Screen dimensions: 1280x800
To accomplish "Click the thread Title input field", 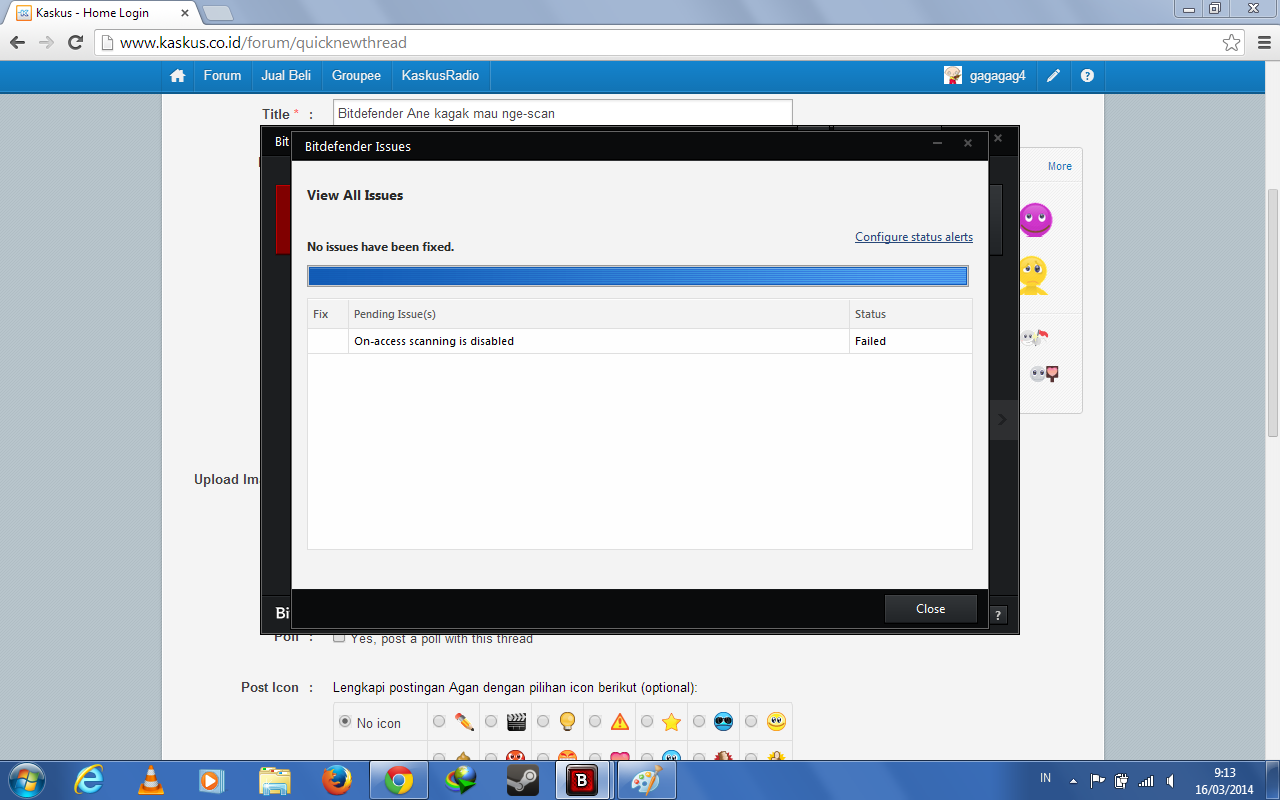I will coord(562,113).
